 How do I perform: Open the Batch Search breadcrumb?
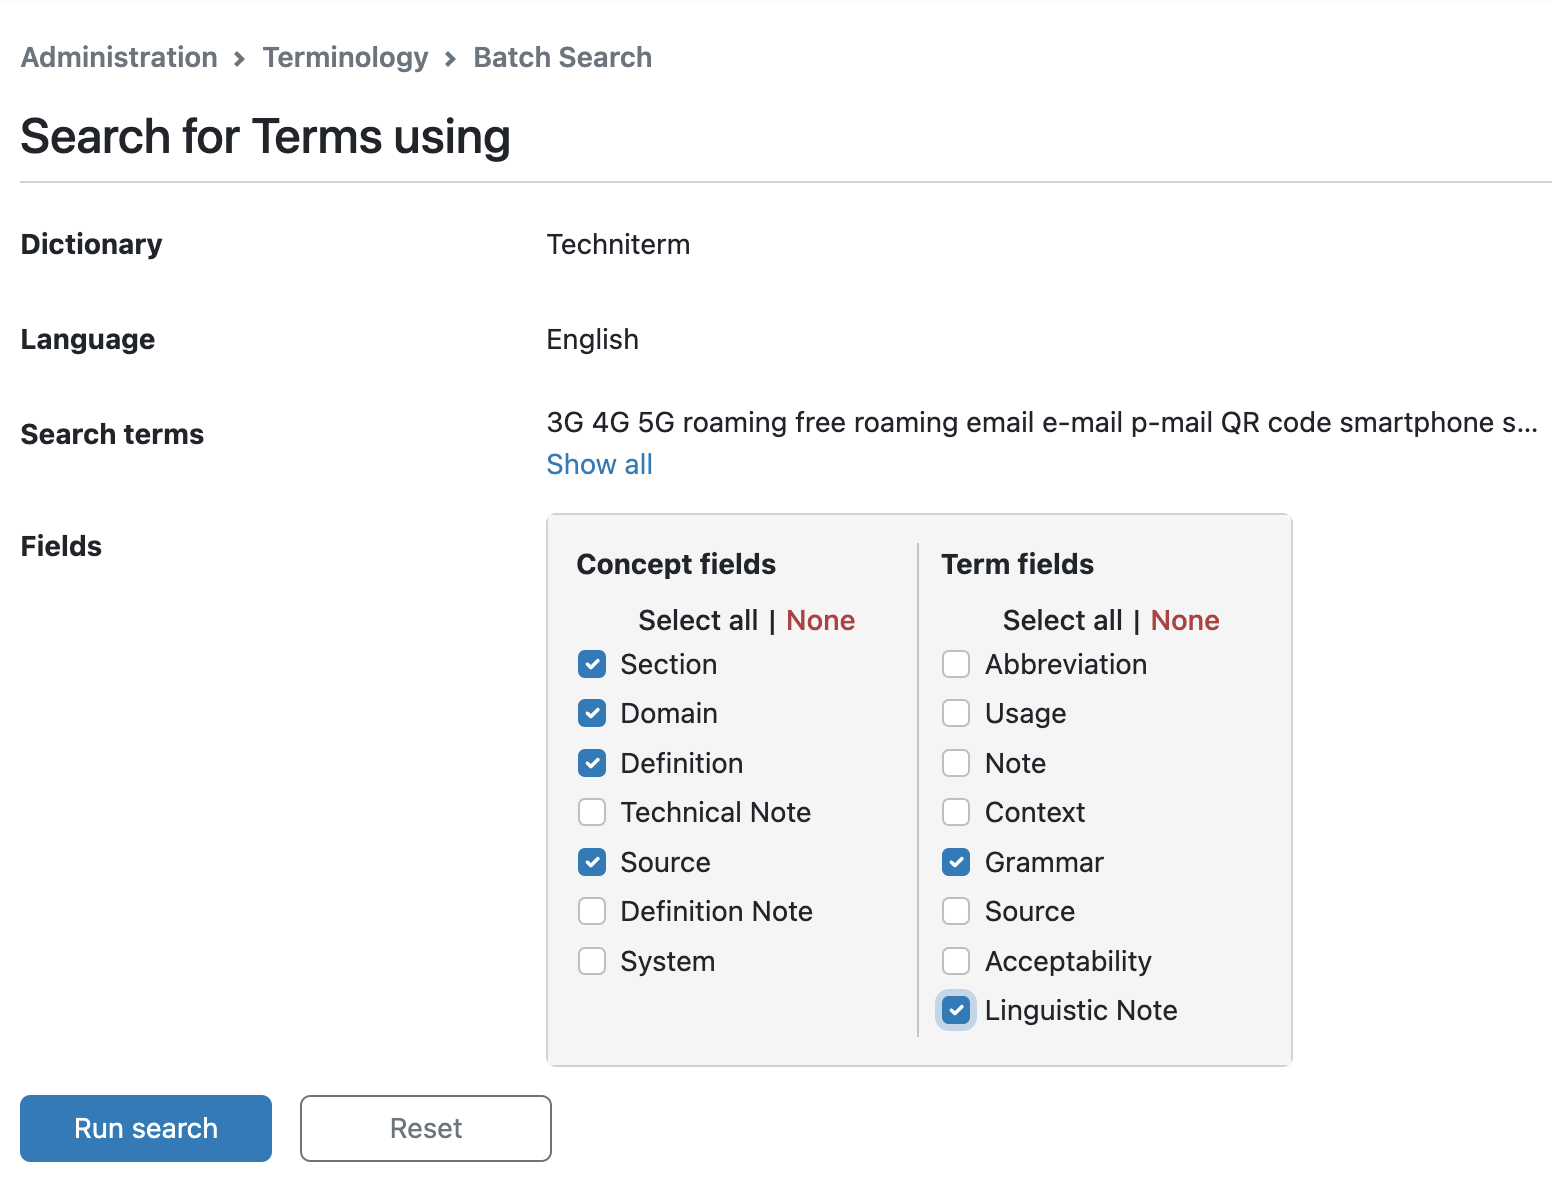click(563, 57)
